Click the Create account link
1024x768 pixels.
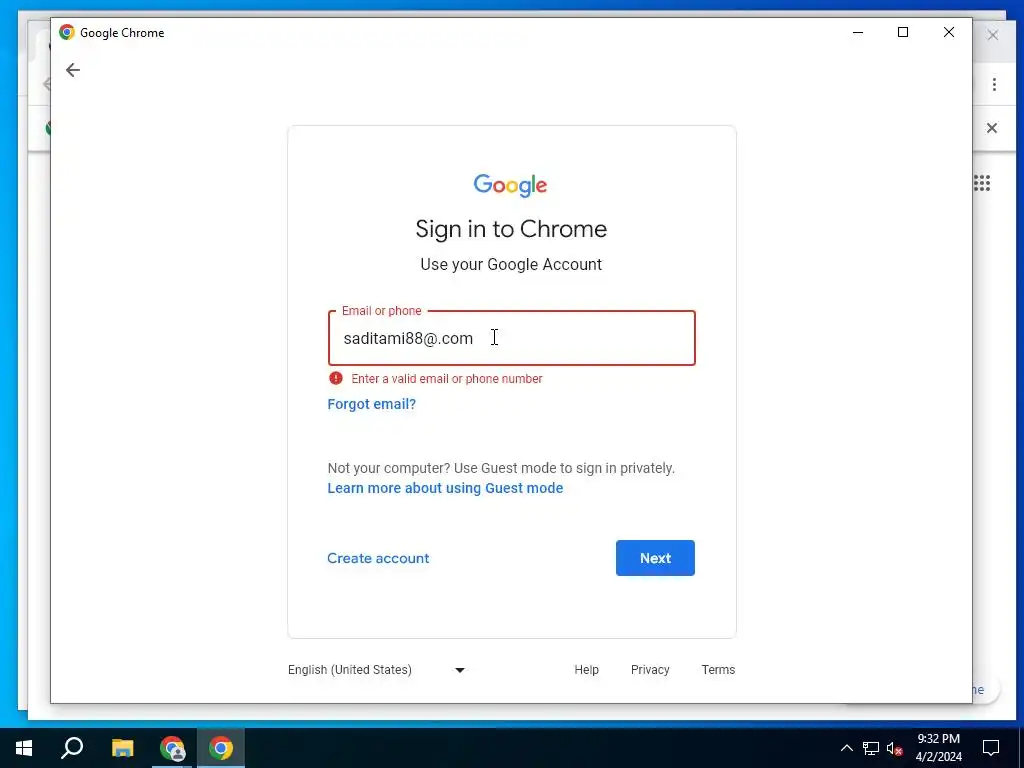[x=378, y=558]
